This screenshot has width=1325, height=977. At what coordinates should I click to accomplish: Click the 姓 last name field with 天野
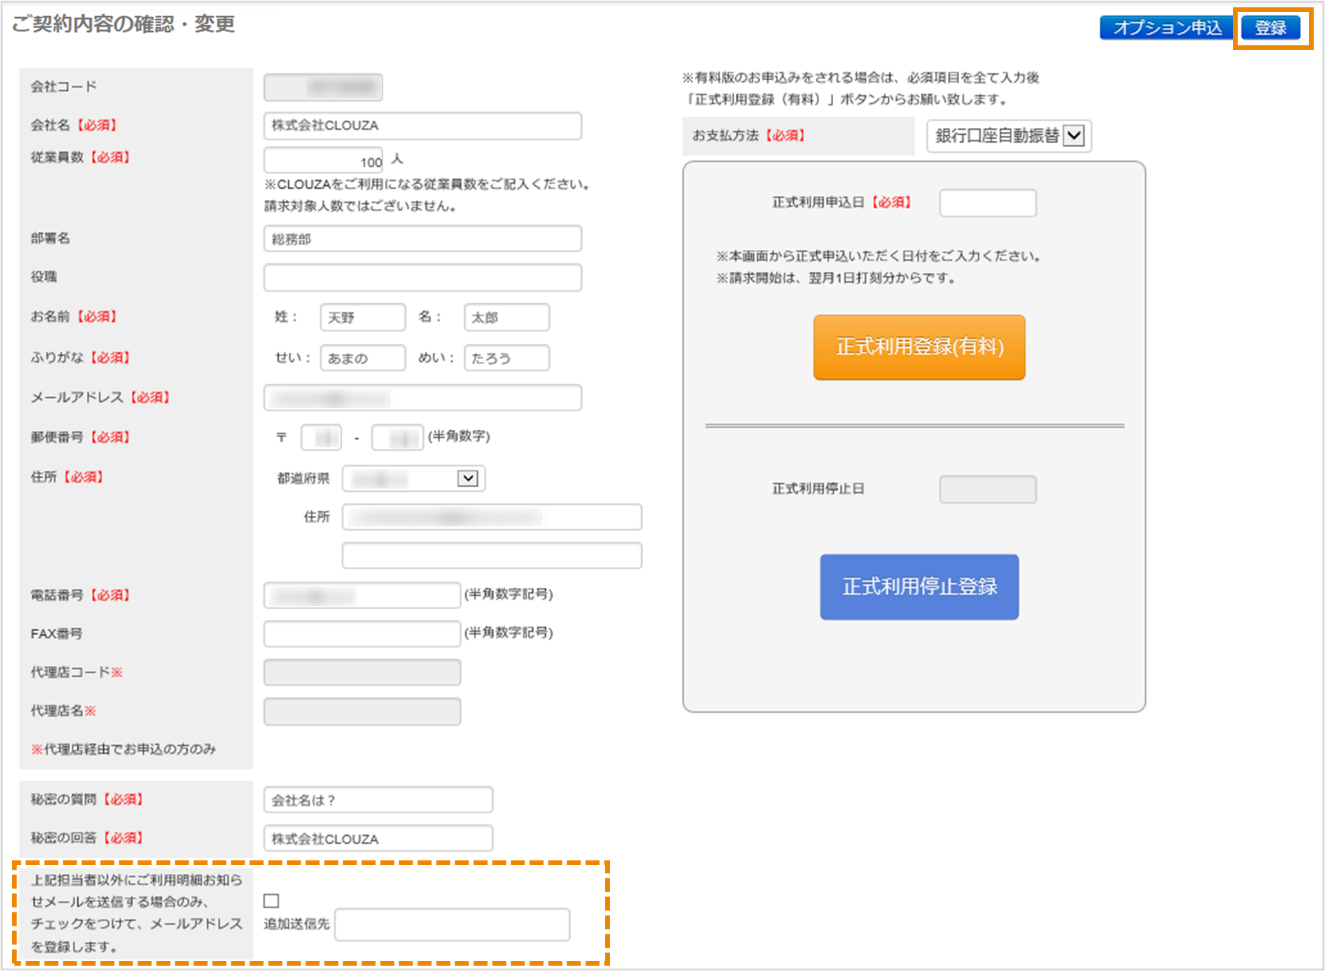coord(362,316)
